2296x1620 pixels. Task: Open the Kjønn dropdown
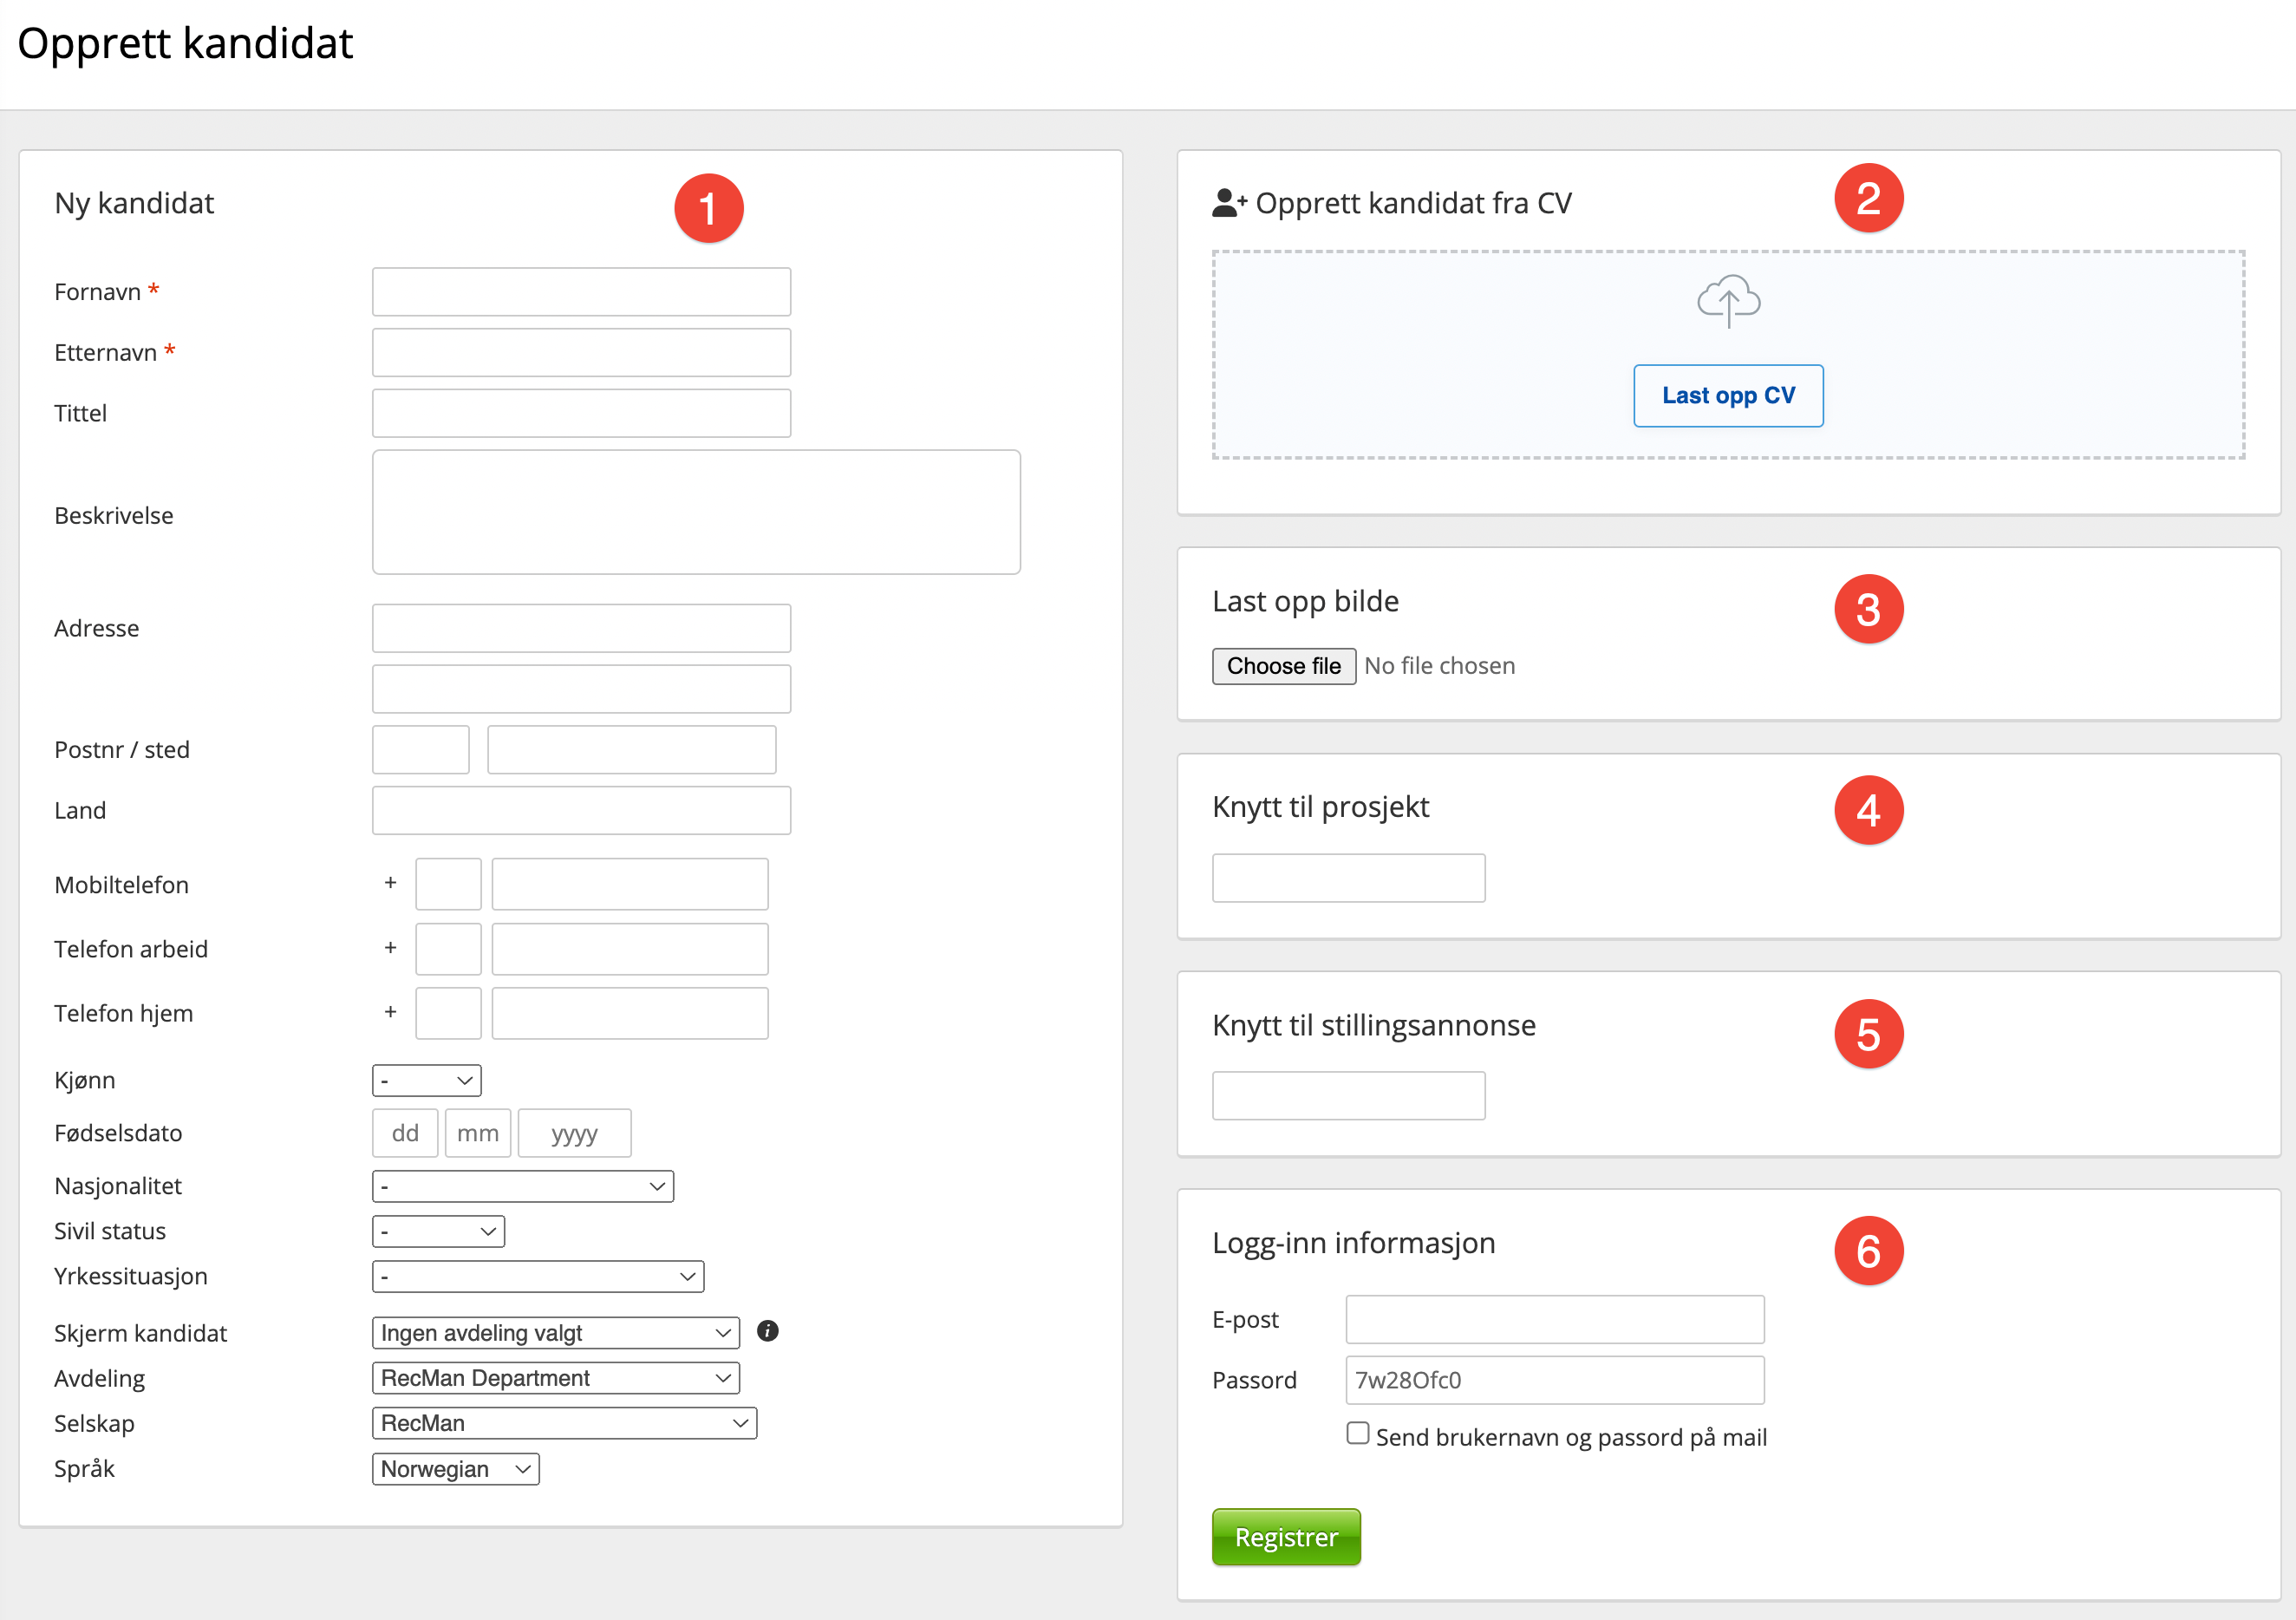[426, 1080]
